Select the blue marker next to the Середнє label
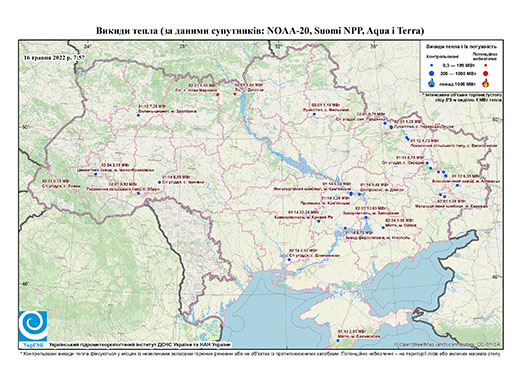This screenshot has height=368, width=520. click(427, 163)
